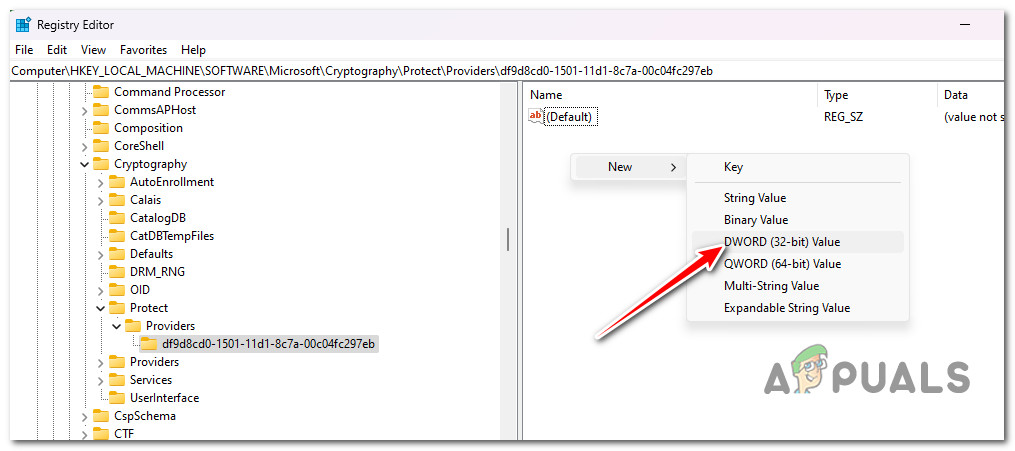Screen dimensions: 1015x451
Task: Expand the AutoEnrollment key
Action: tap(100, 182)
